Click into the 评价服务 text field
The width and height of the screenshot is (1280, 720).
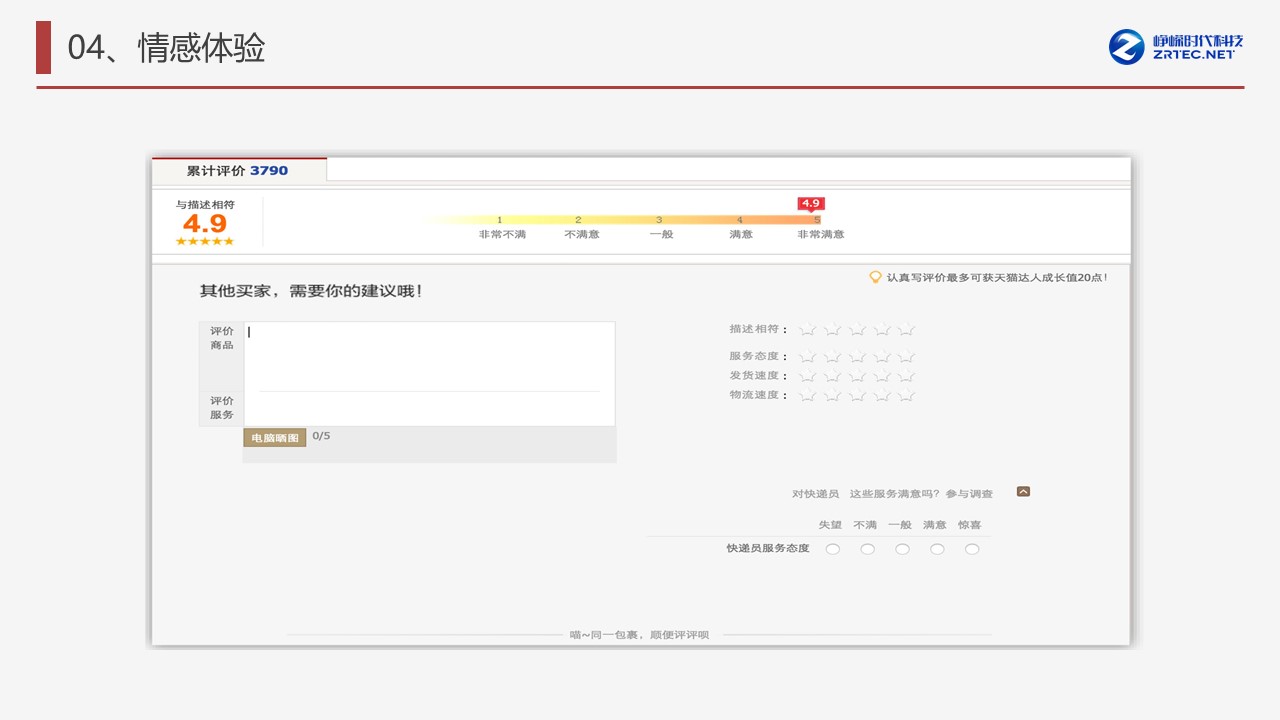pos(428,409)
